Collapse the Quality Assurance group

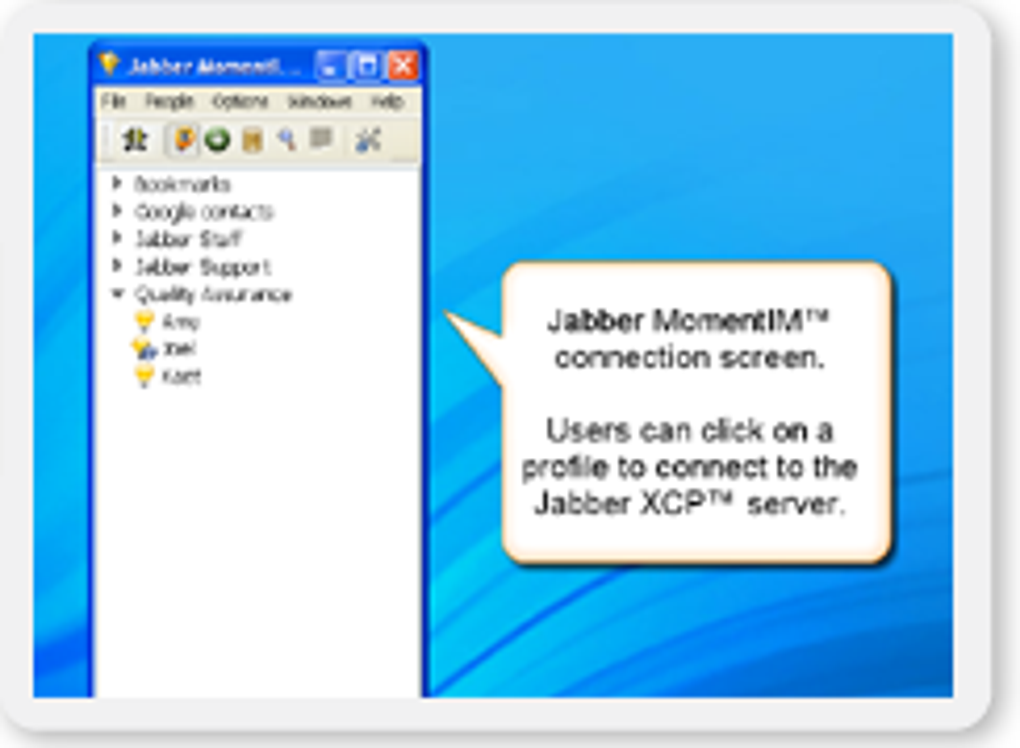[118, 293]
